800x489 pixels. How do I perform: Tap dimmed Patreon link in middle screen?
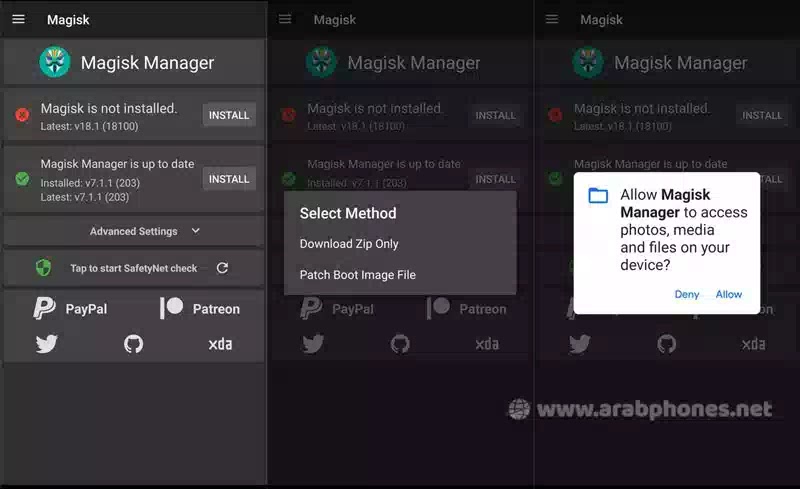pos(466,309)
